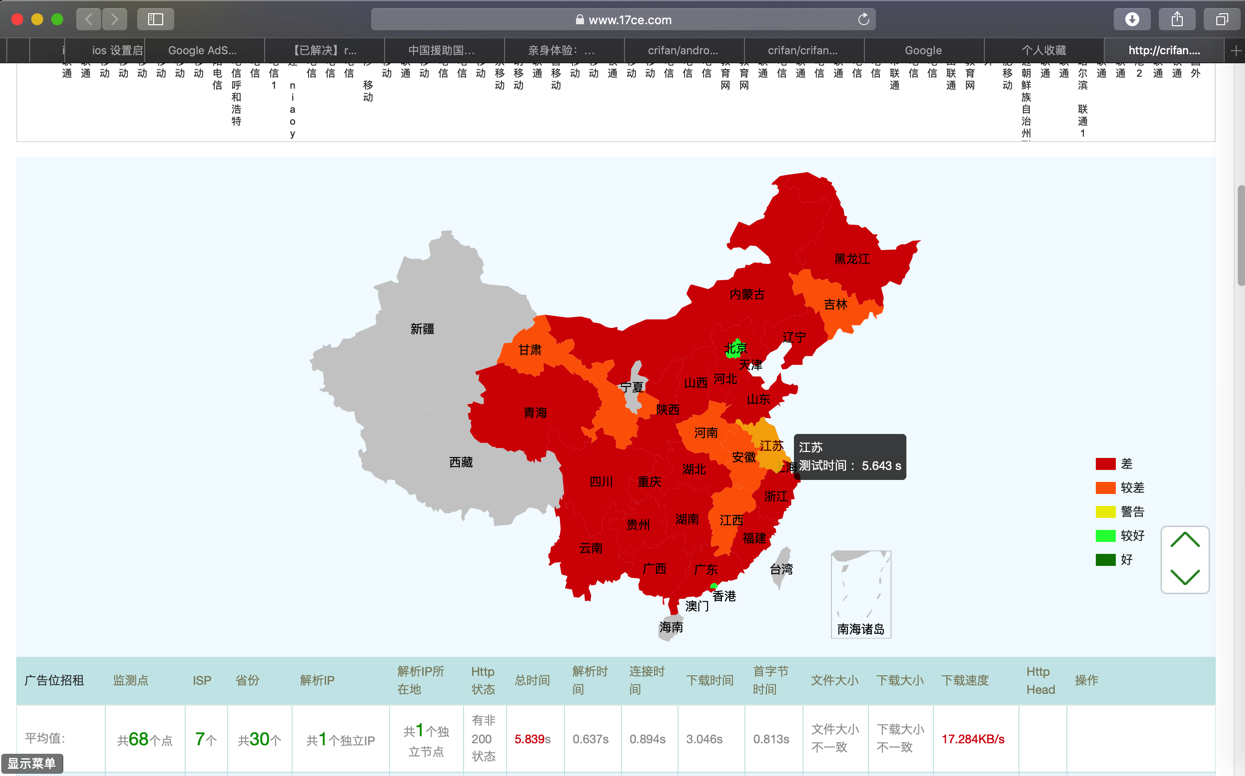1245x776 pixels.
Task: Click the orange '较差' legend swatch
Action: pyautogui.click(x=1105, y=488)
